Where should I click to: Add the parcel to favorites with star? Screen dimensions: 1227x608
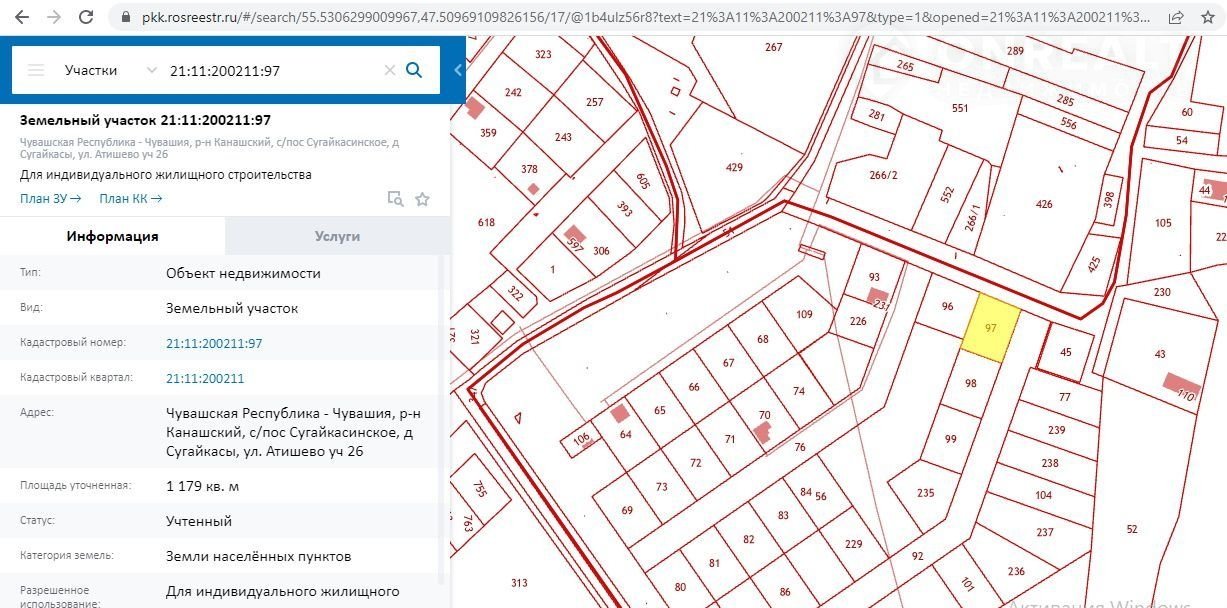pos(422,199)
